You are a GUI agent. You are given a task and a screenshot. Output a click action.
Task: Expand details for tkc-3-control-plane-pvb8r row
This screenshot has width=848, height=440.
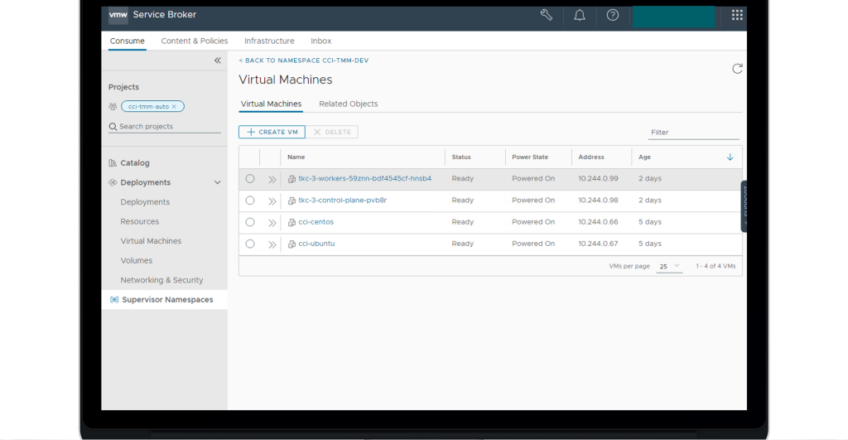pos(272,201)
